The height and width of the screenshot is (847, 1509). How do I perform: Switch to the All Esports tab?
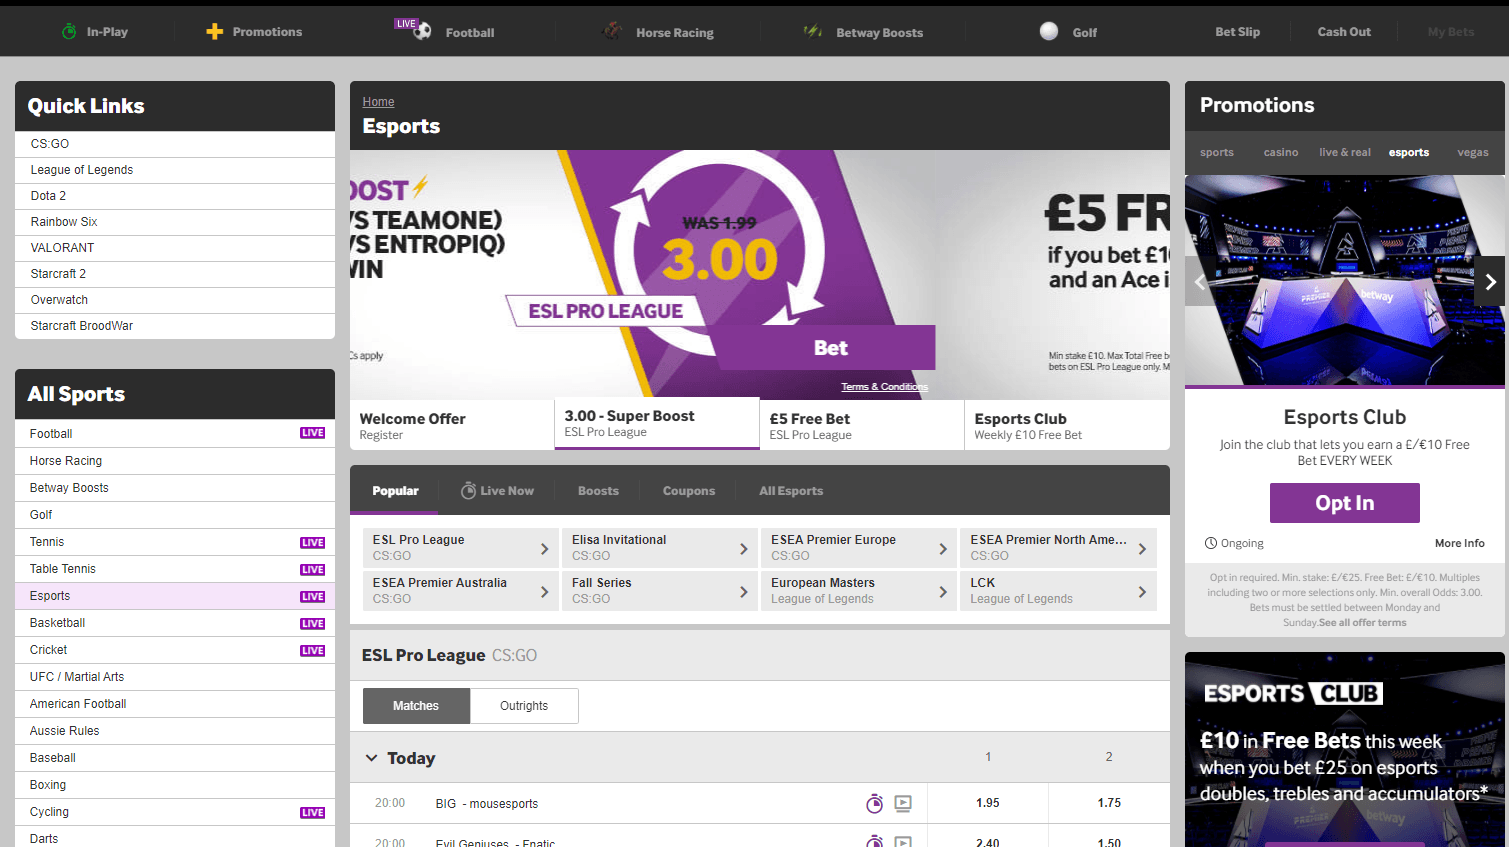click(x=791, y=491)
